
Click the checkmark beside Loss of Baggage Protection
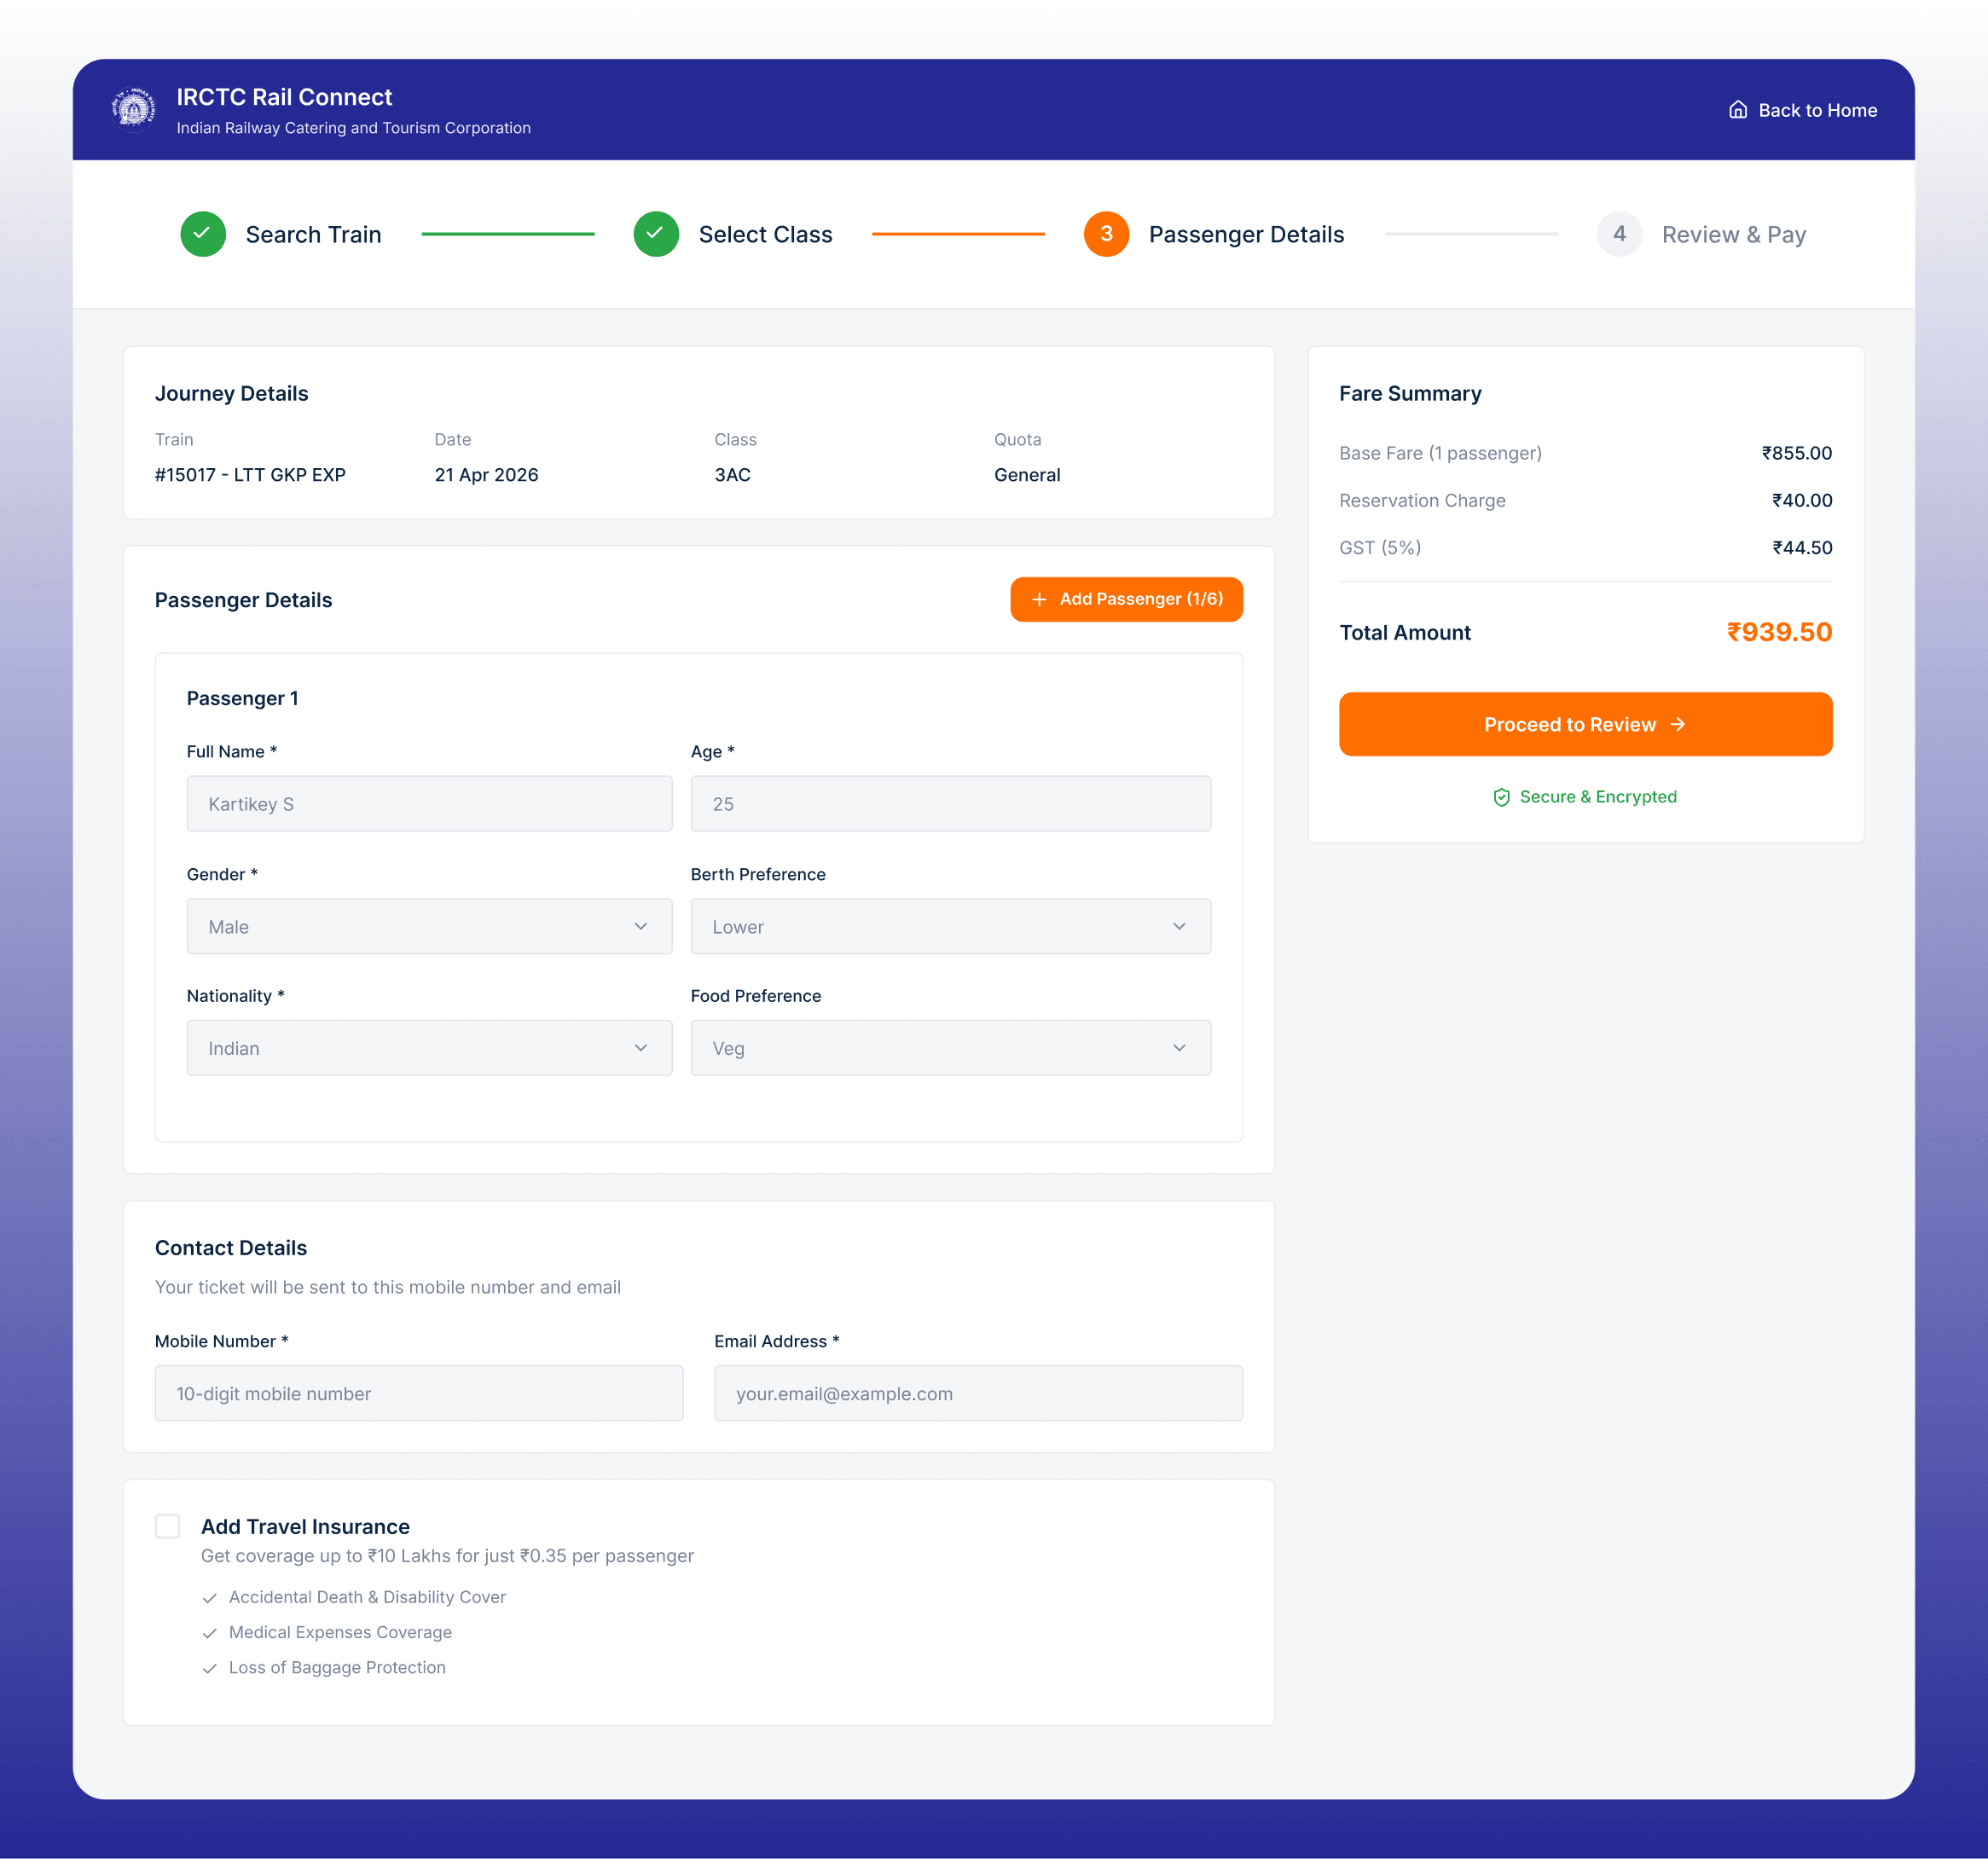click(x=210, y=1668)
